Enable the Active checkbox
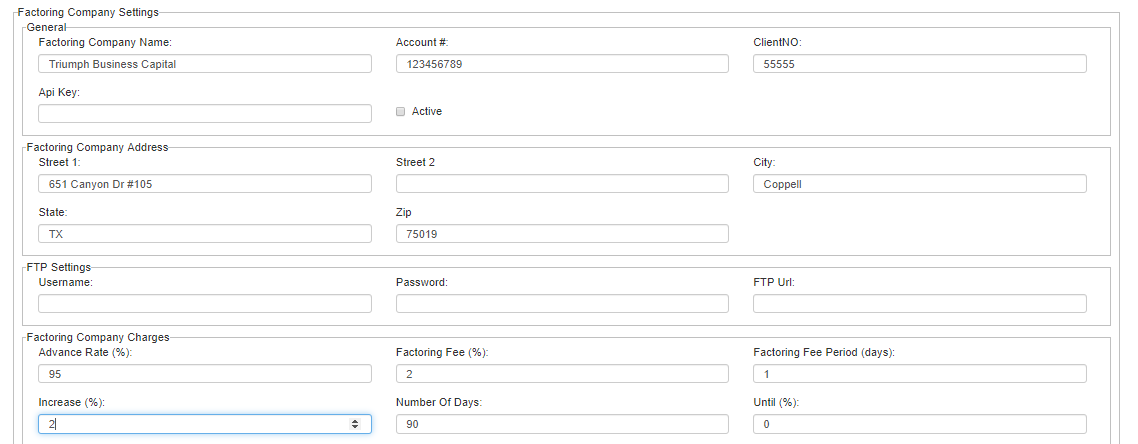Screen dimensions: 1138x444 point(400,112)
